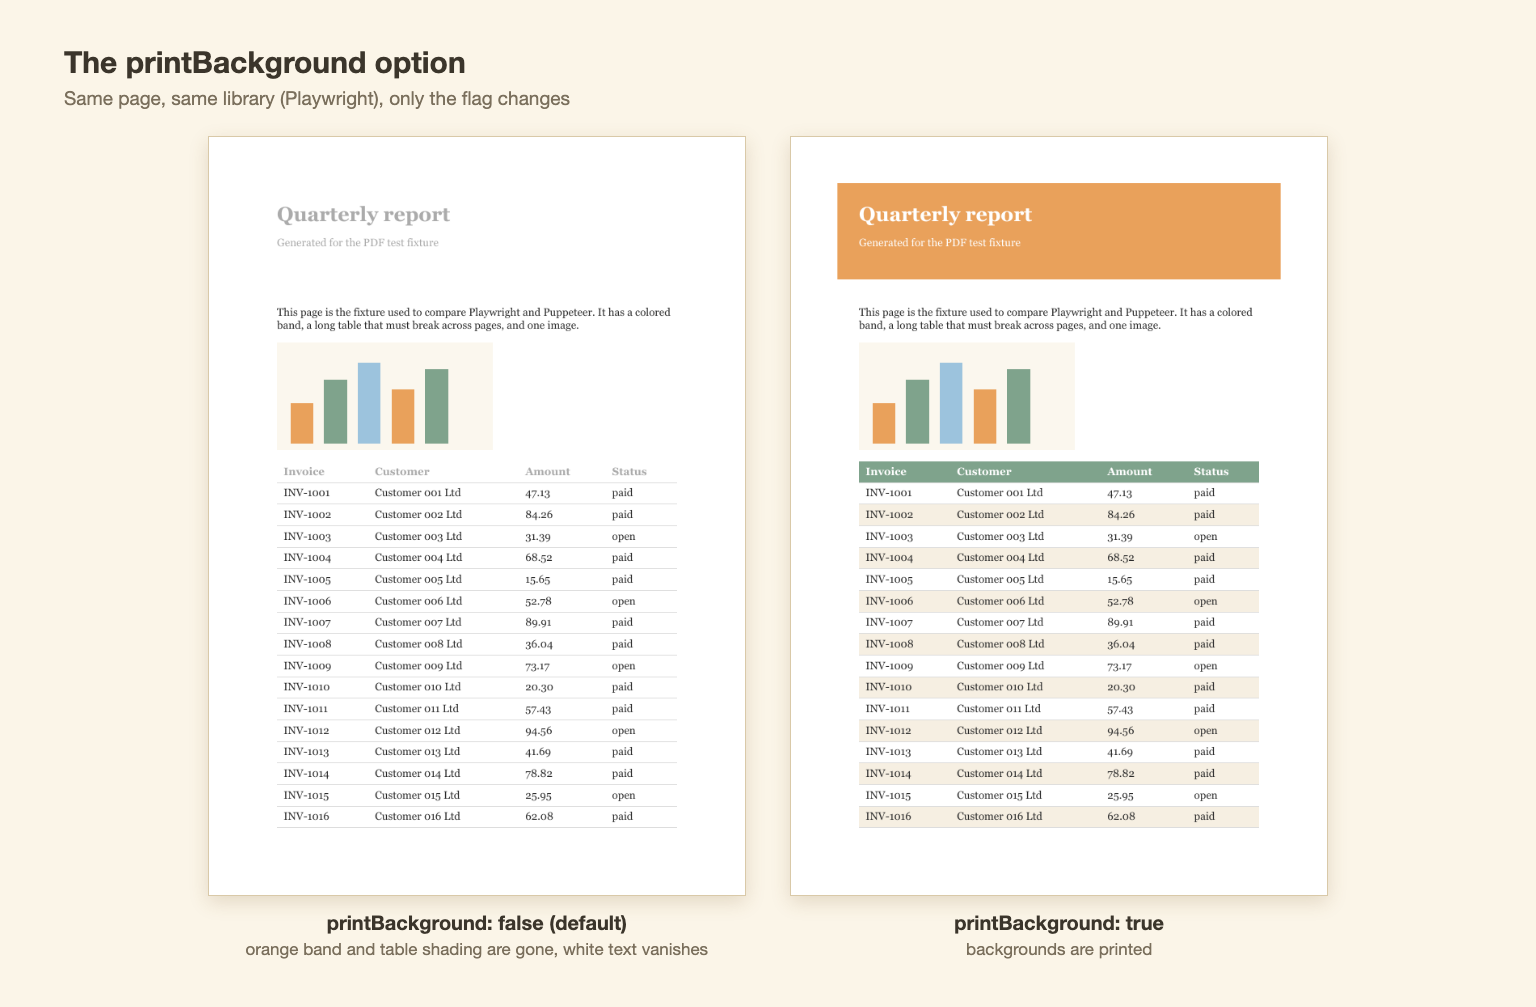1536x1007 pixels.
Task: Select the note about orange band and table shading gone
Action: tap(477, 949)
